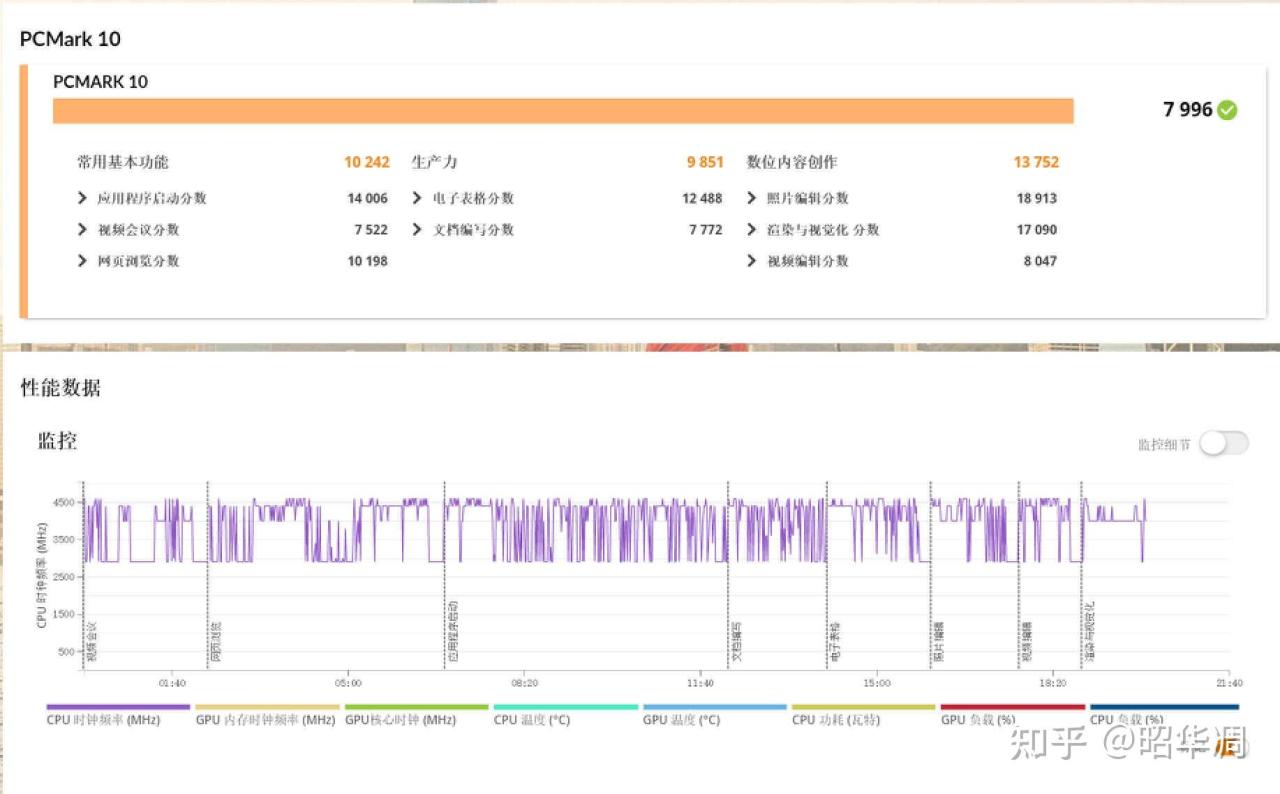Click the overall score 7 996
This screenshot has width=1280, height=794.
pos(1188,110)
